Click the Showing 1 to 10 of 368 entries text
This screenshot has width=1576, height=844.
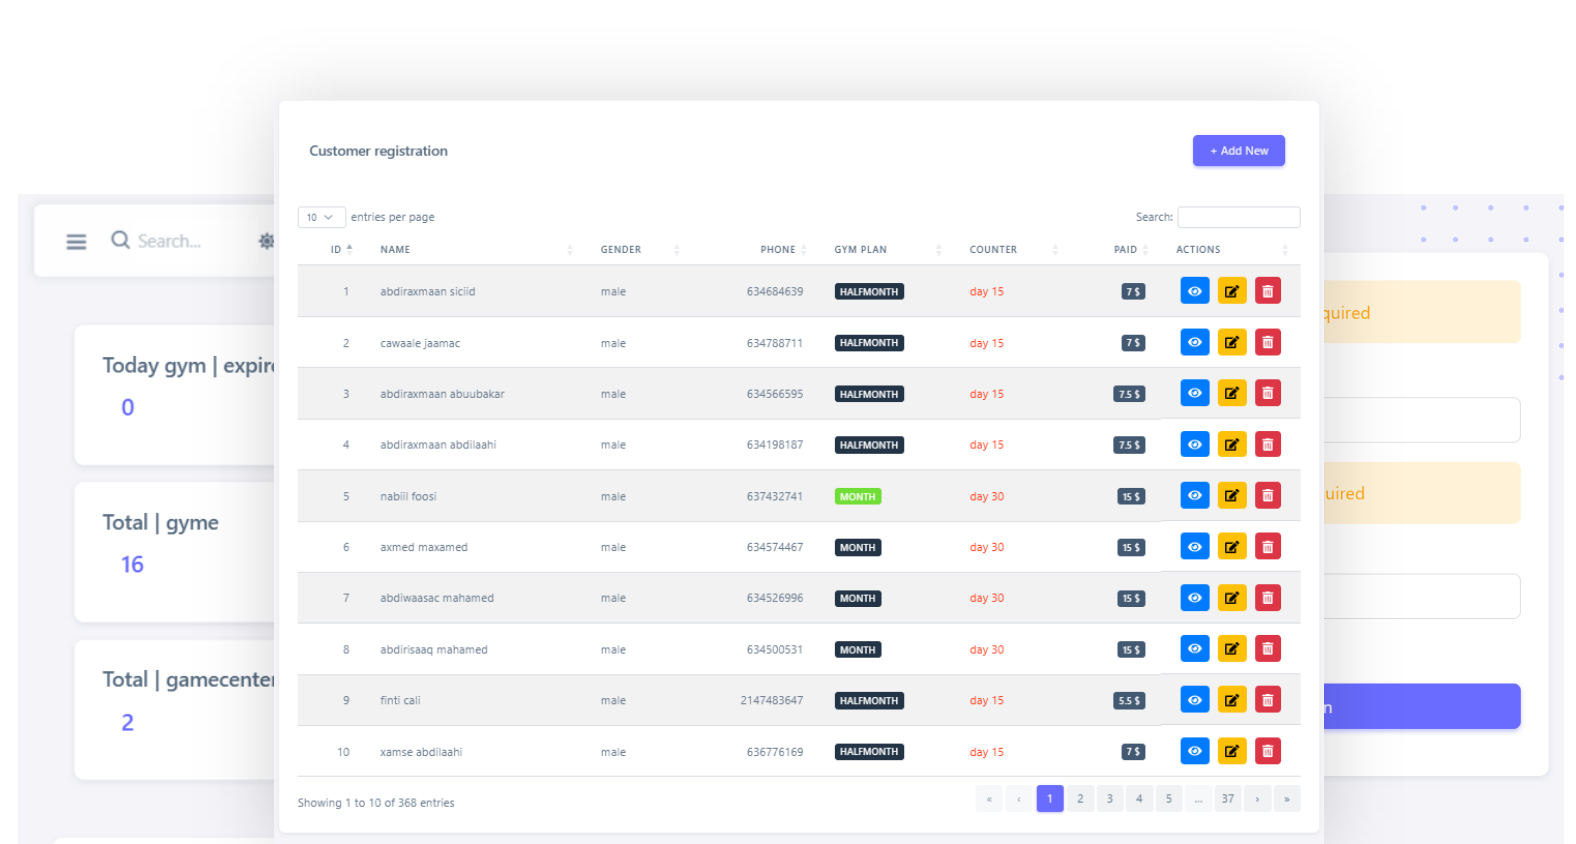click(376, 803)
